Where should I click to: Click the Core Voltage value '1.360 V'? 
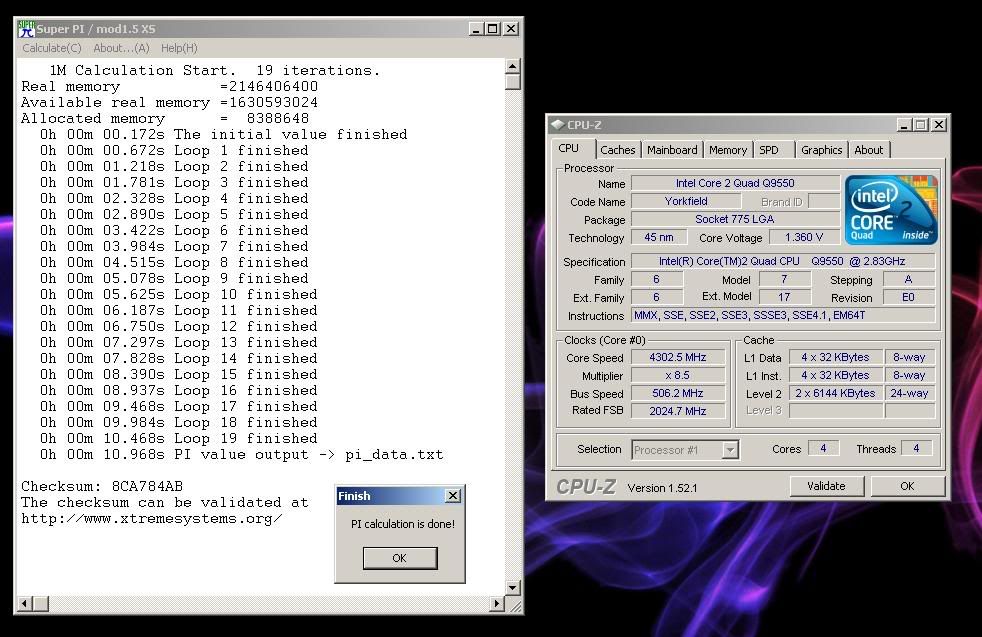(804, 237)
